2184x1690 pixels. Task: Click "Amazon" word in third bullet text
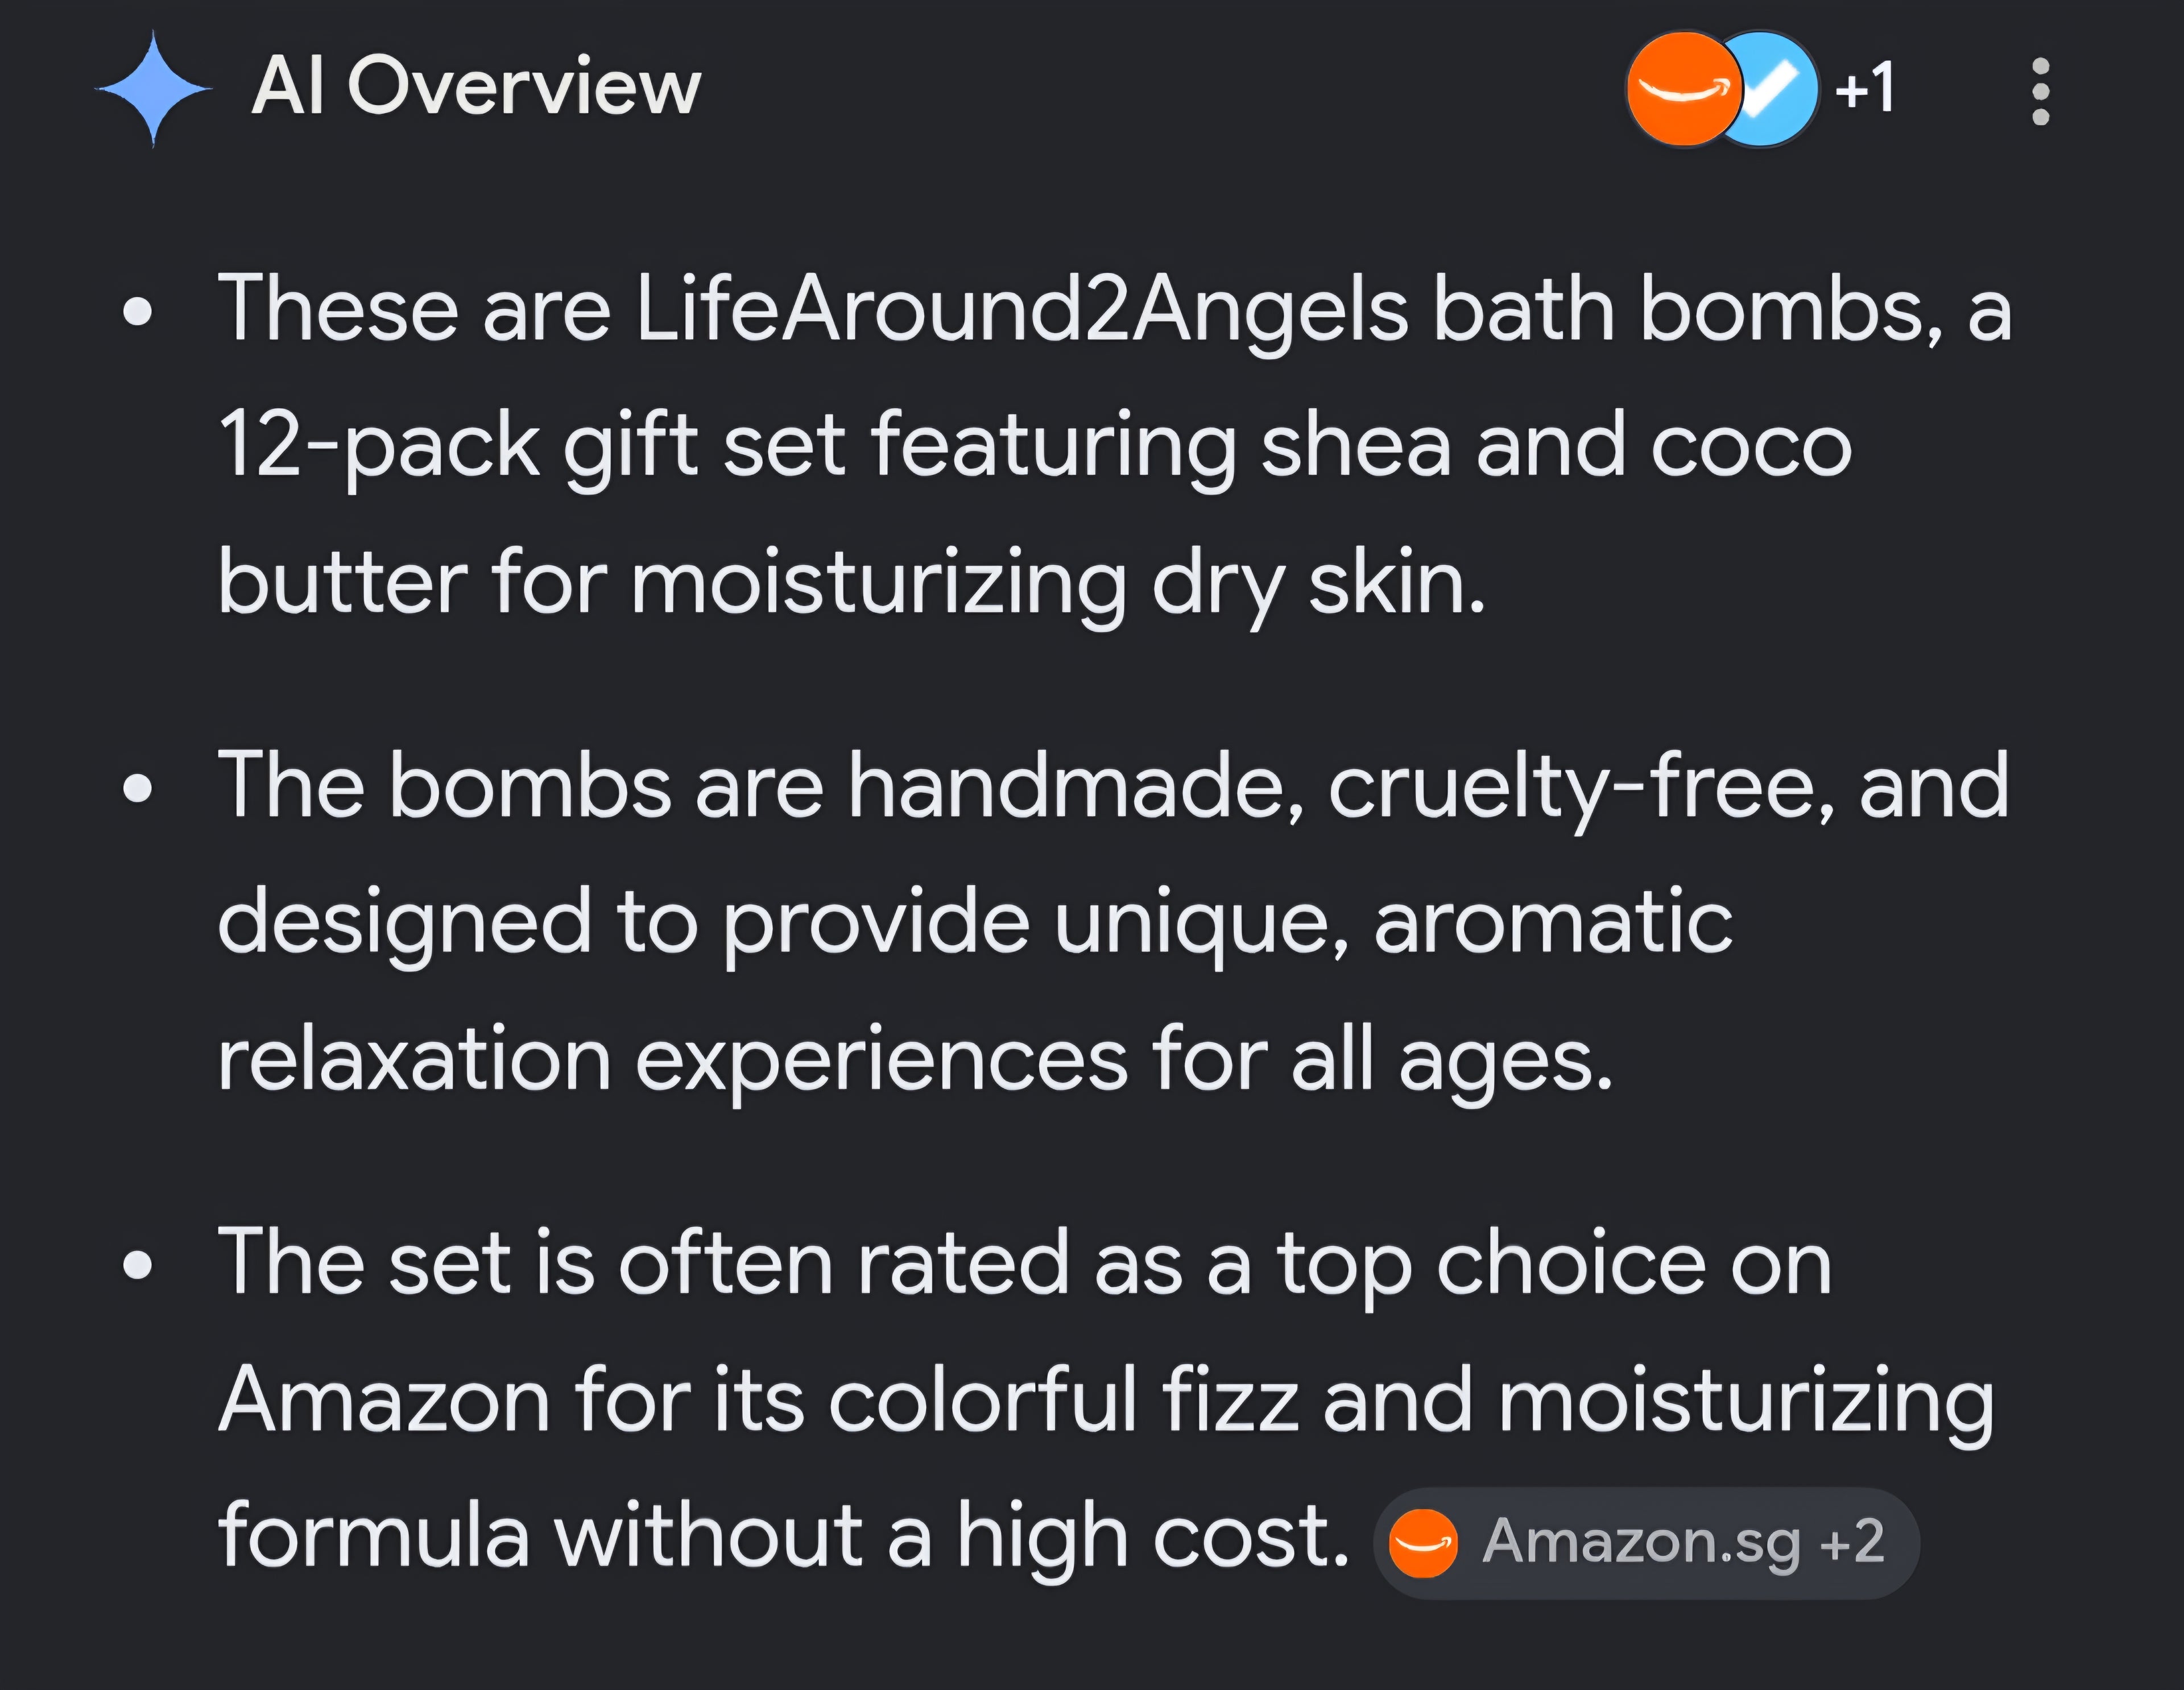384,1401
